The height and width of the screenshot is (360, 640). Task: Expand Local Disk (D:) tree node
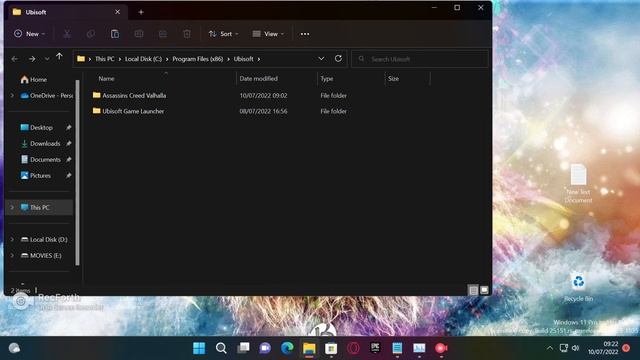[x=12, y=240]
